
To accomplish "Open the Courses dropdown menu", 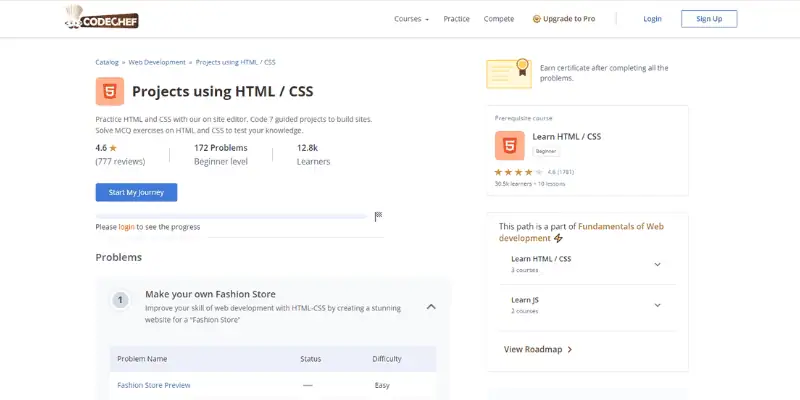I will coord(411,19).
